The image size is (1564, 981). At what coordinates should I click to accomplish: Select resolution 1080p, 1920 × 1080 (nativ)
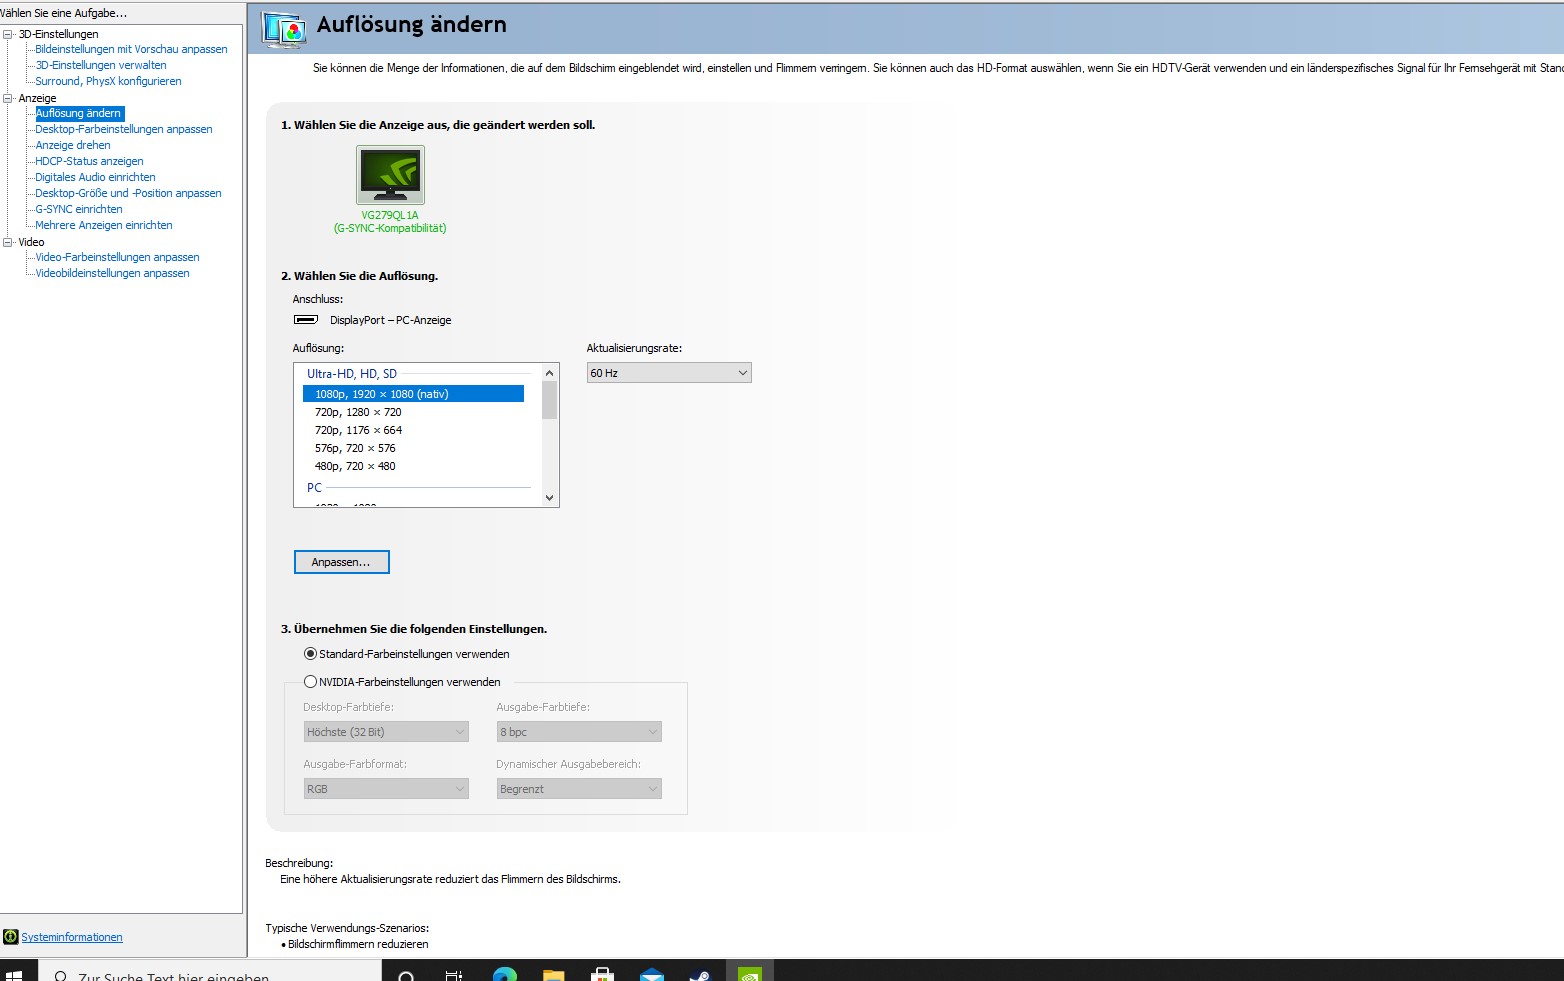point(413,394)
